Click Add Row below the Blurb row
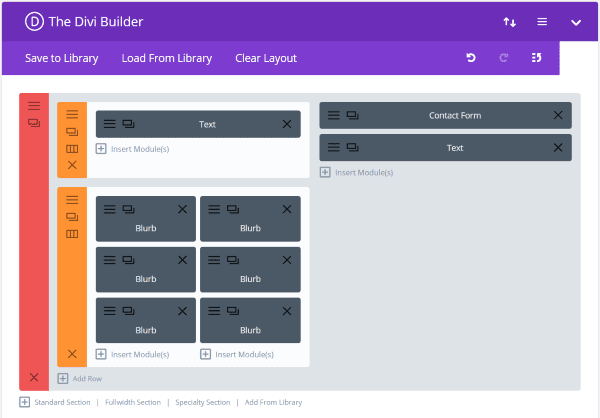The image size is (600, 418). click(80, 379)
